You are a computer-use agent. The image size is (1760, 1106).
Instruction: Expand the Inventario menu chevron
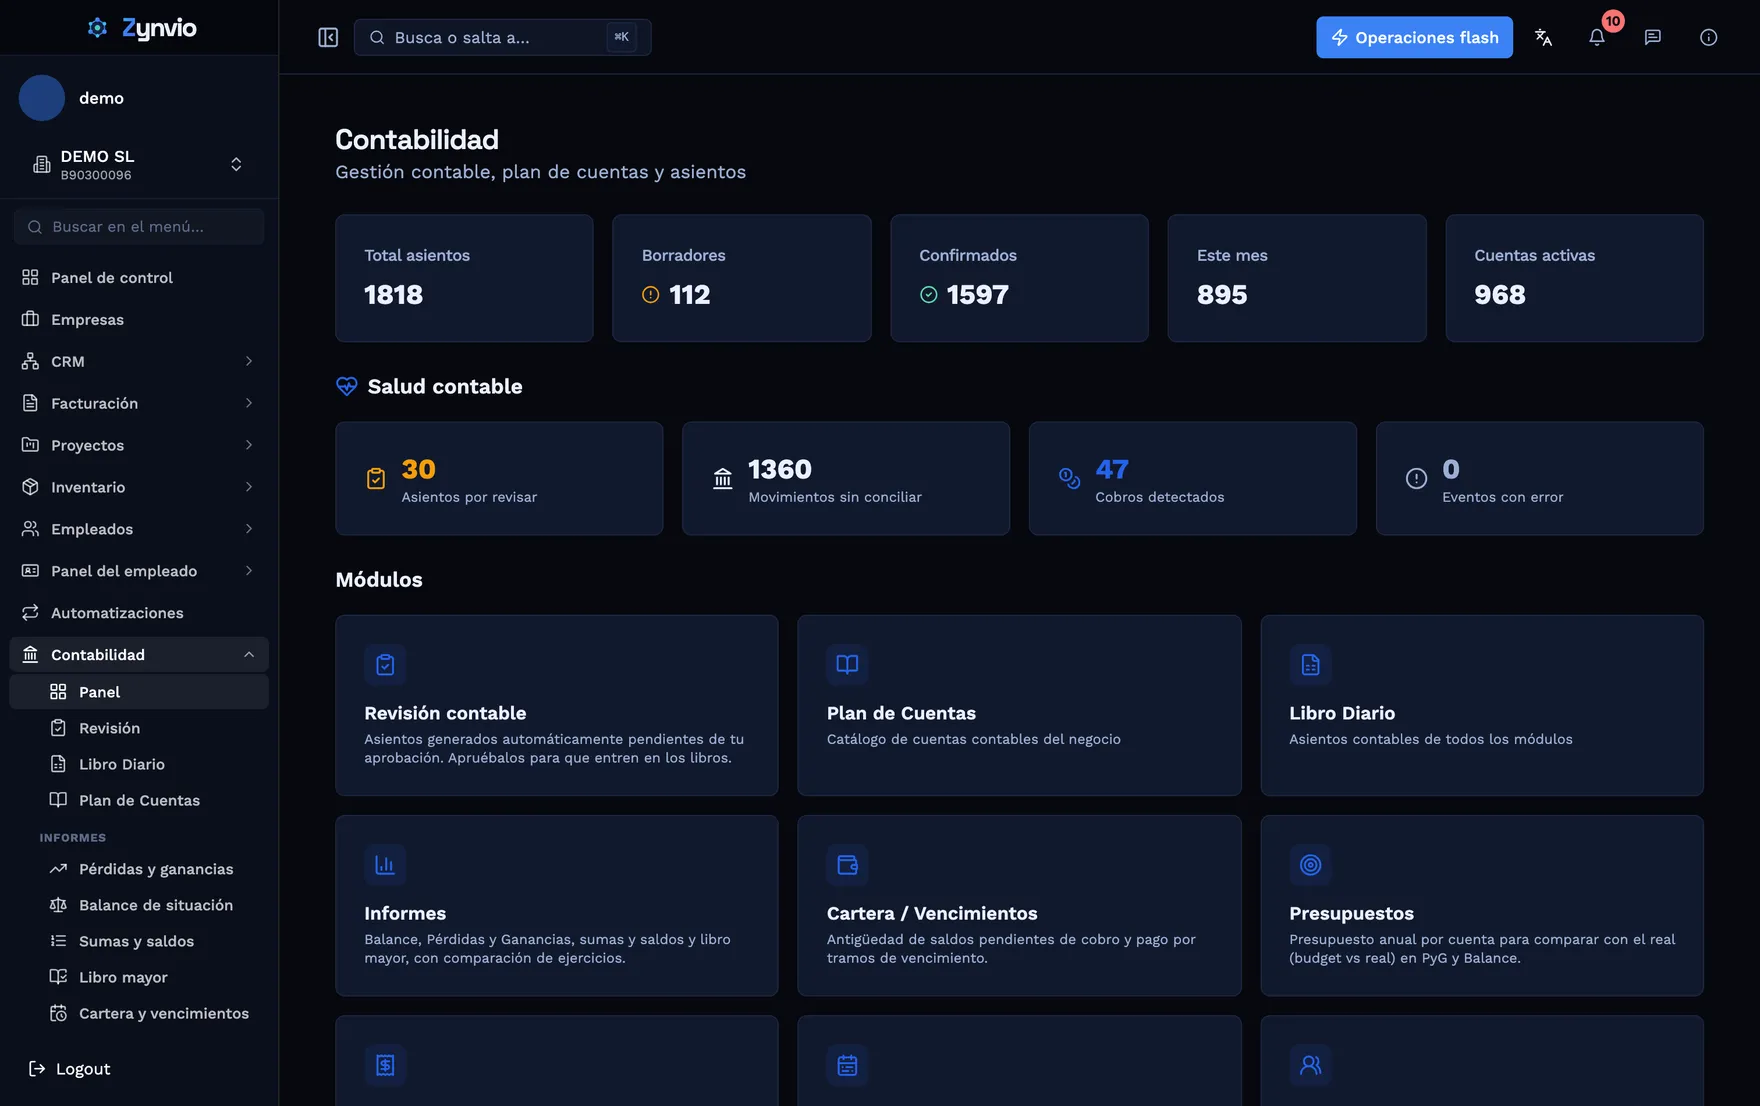[249, 487]
